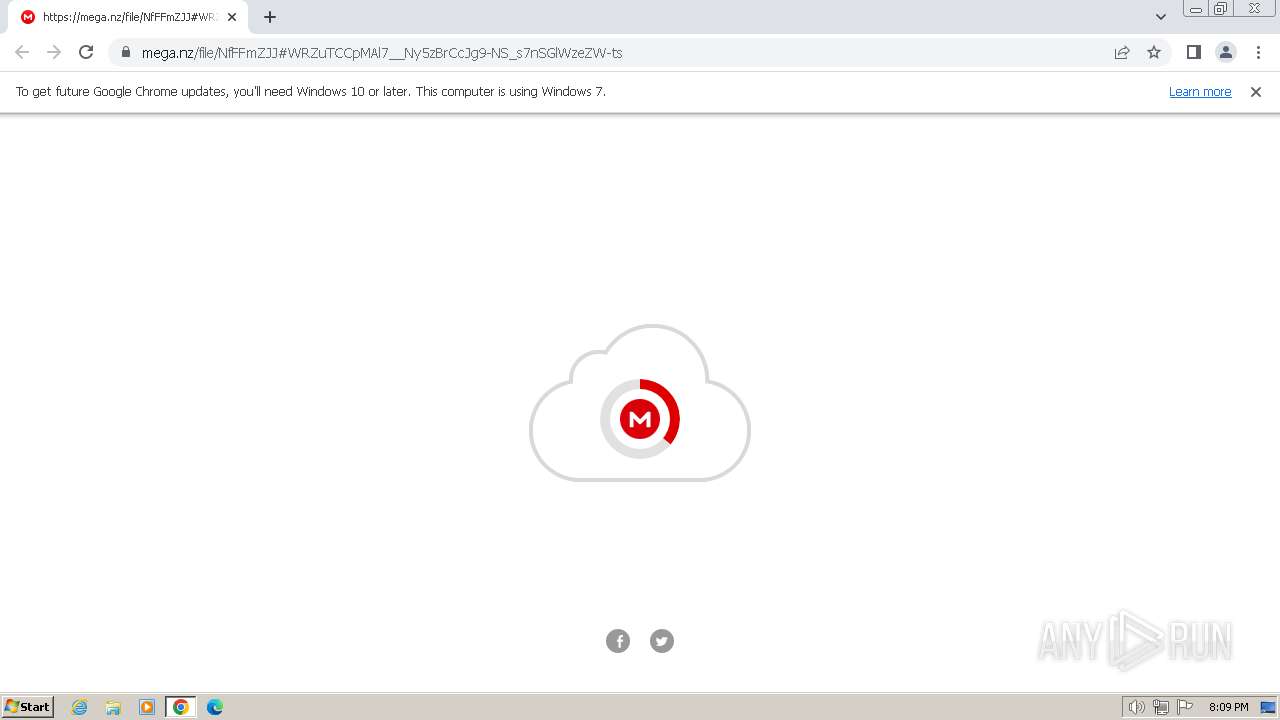Screen dimensions: 1280x720
Task: Click the Show desktop tray icon
Action: 1268,707
